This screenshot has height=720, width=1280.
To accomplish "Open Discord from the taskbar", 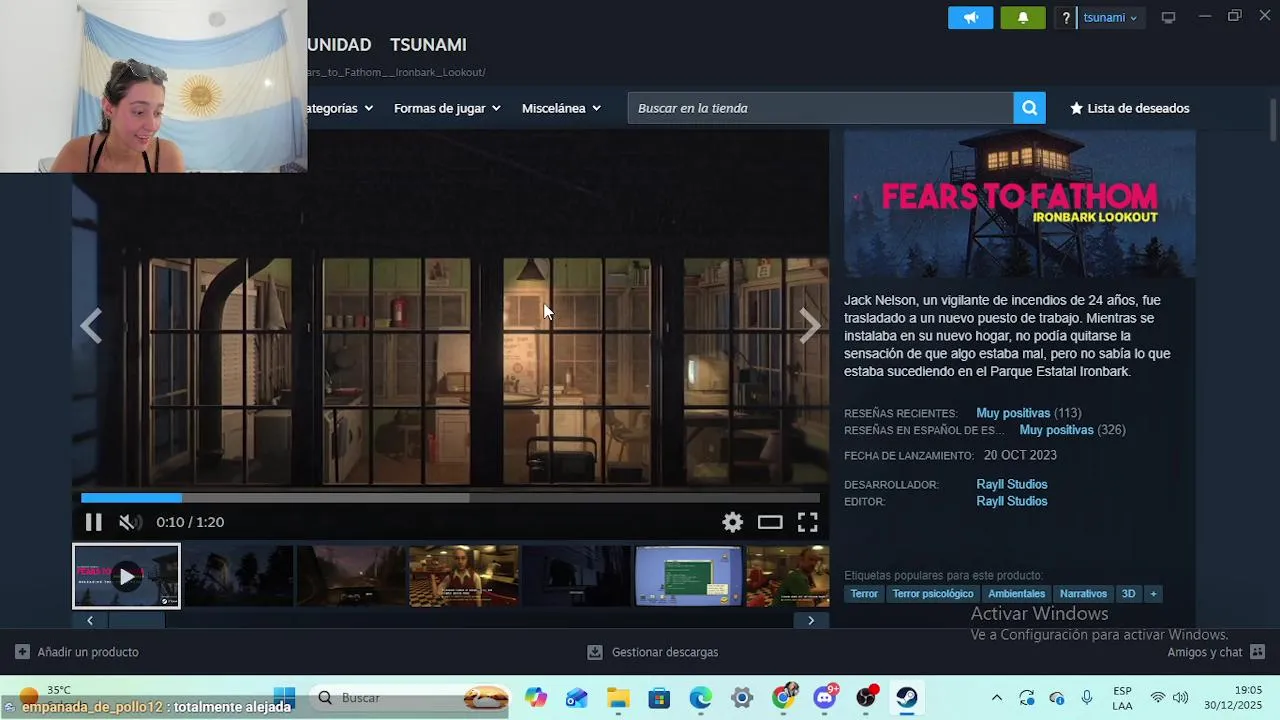I will point(825,697).
